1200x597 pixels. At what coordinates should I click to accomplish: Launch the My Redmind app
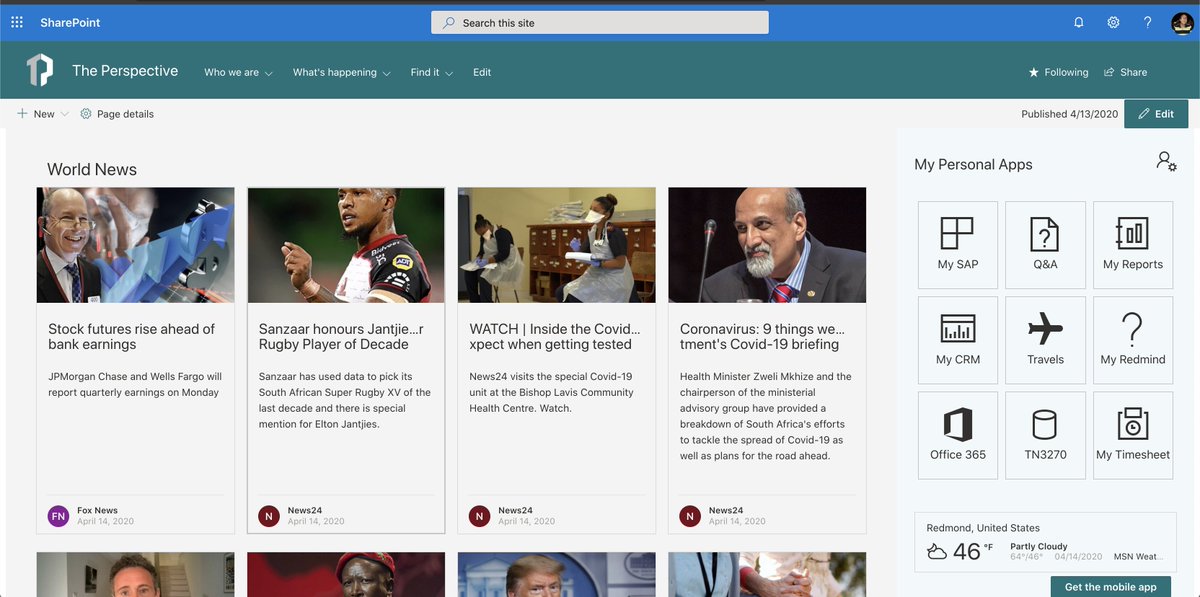[x=1132, y=340]
